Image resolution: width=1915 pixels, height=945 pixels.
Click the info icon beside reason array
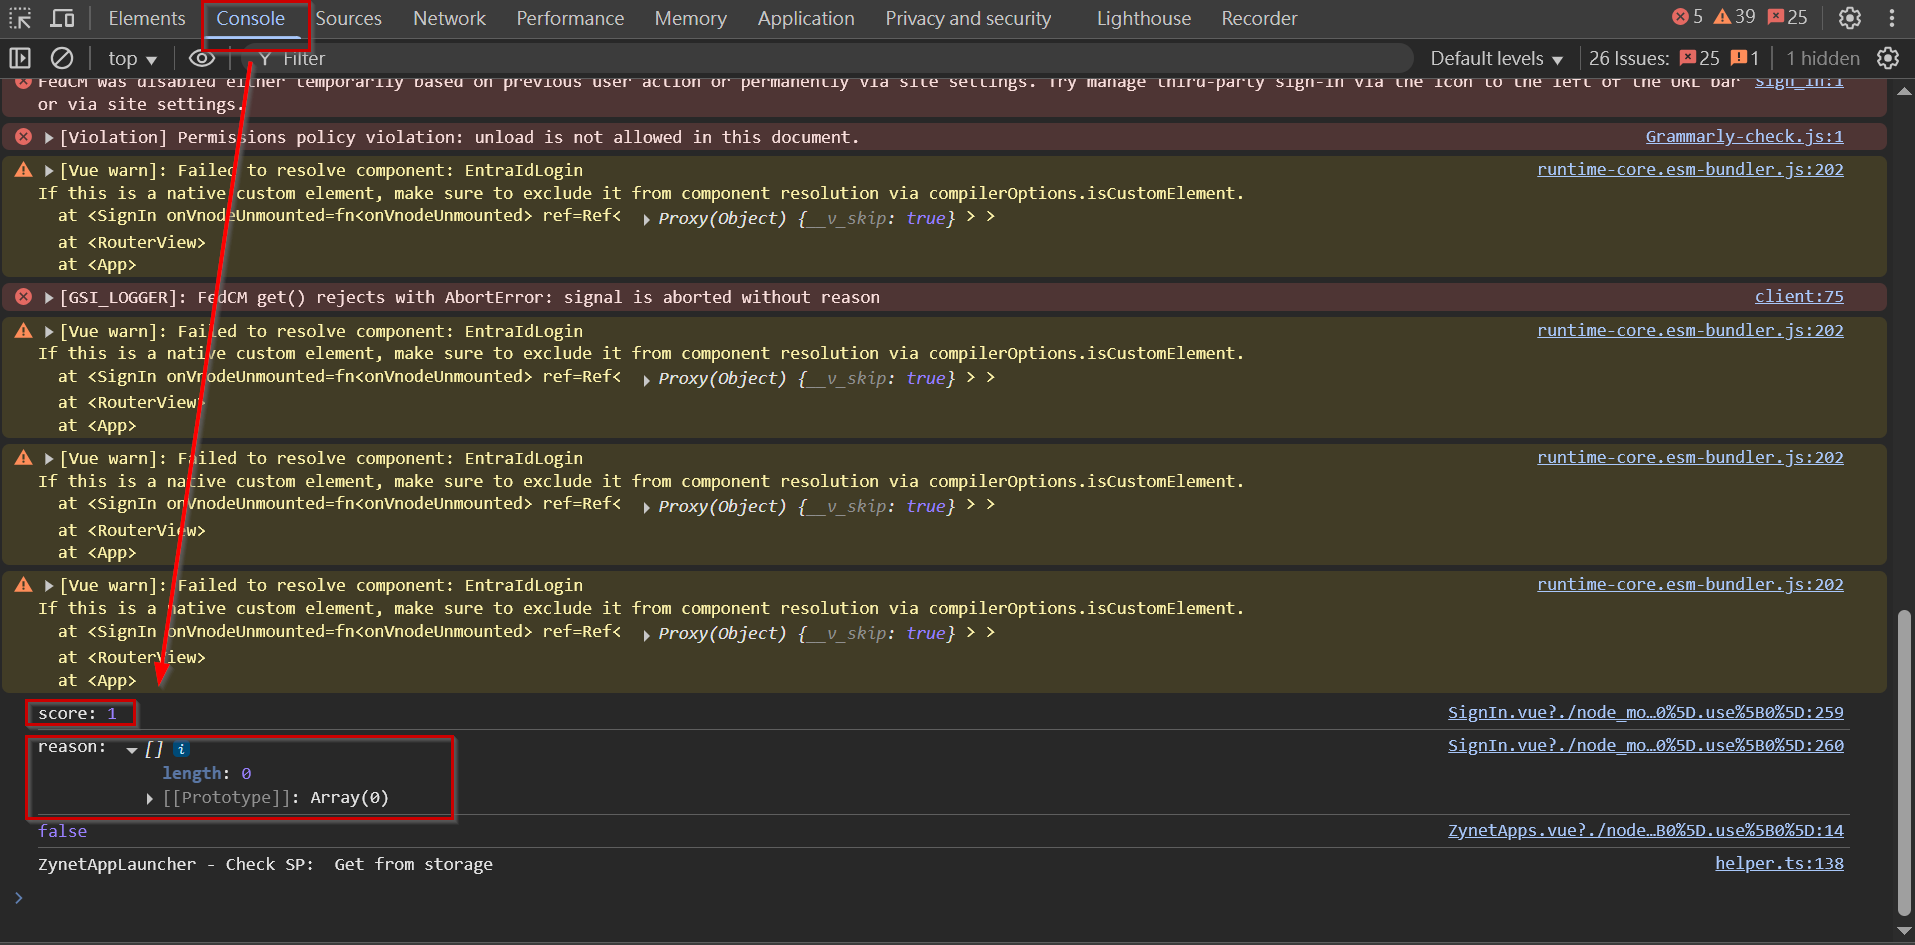point(181,748)
